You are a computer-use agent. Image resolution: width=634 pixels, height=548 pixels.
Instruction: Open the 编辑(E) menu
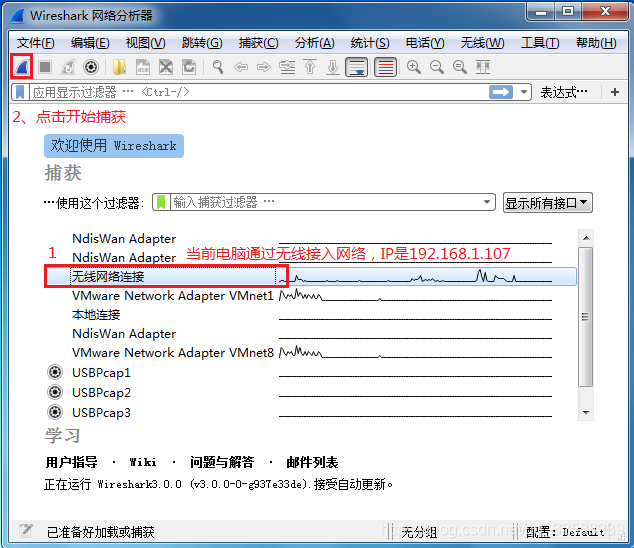tap(90, 42)
